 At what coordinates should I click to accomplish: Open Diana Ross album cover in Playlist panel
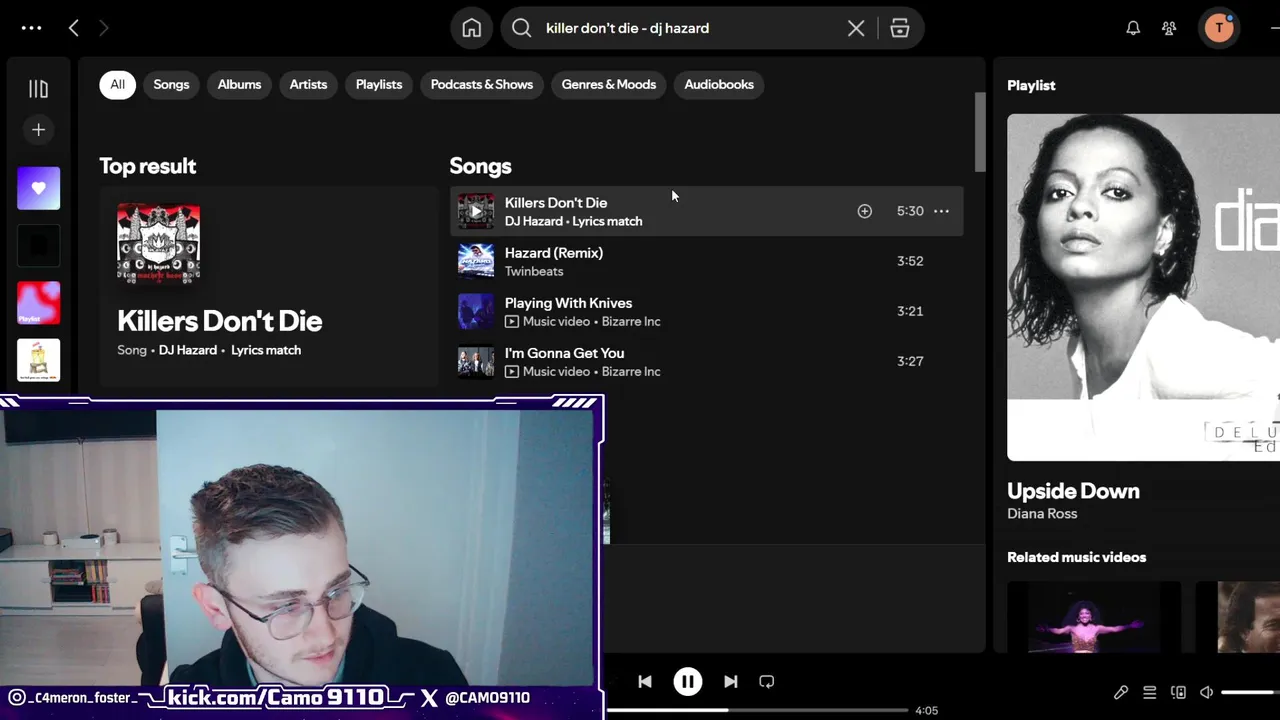tap(1143, 287)
